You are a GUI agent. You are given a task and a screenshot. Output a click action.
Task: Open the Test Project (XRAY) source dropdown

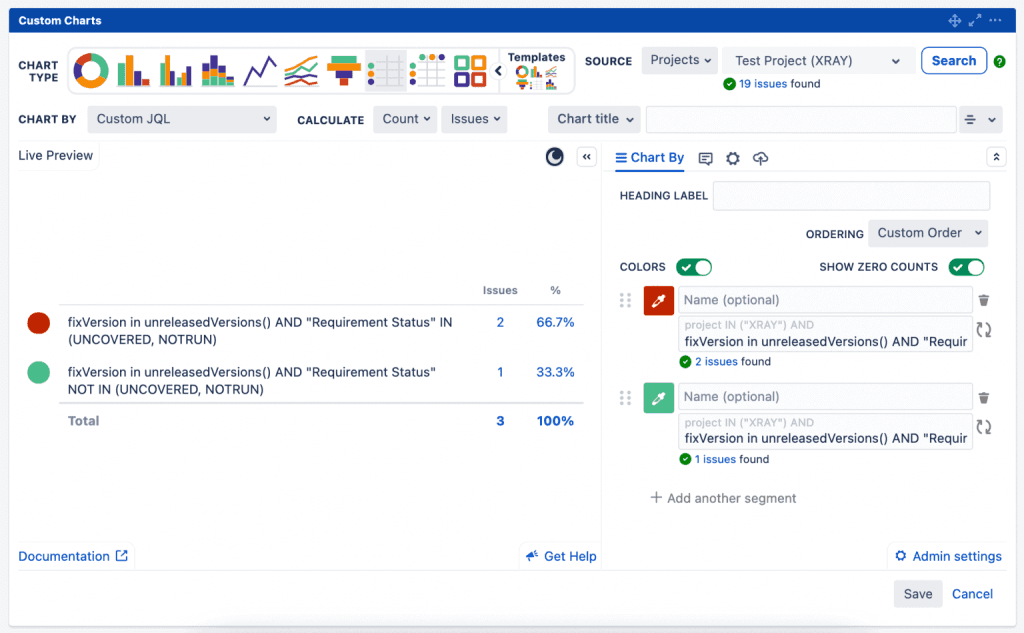click(817, 61)
